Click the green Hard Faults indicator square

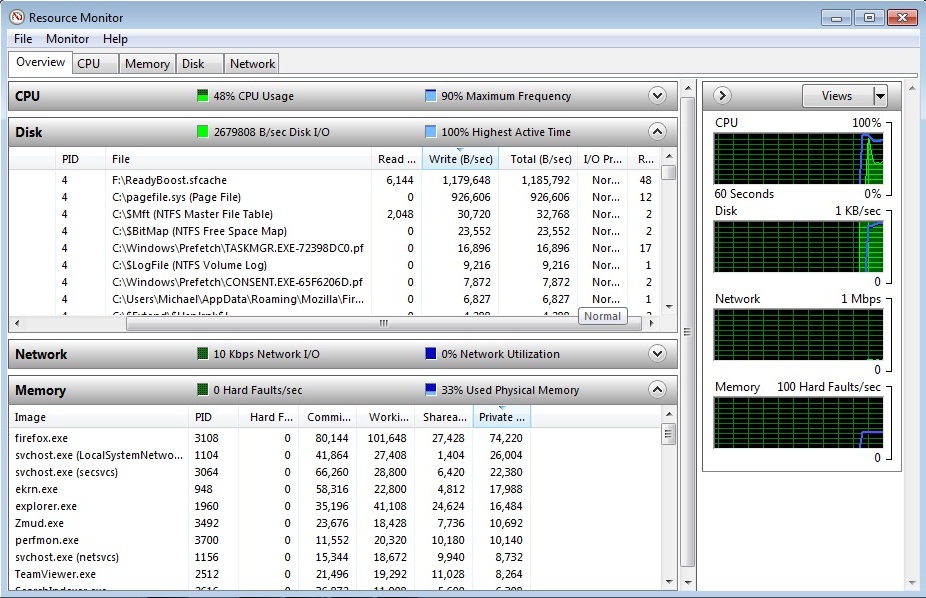coord(203,390)
